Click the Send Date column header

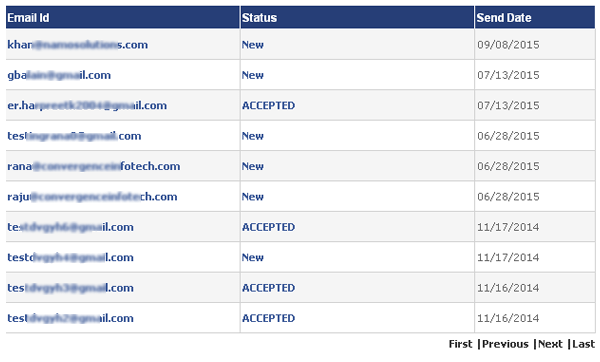[x=504, y=18]
